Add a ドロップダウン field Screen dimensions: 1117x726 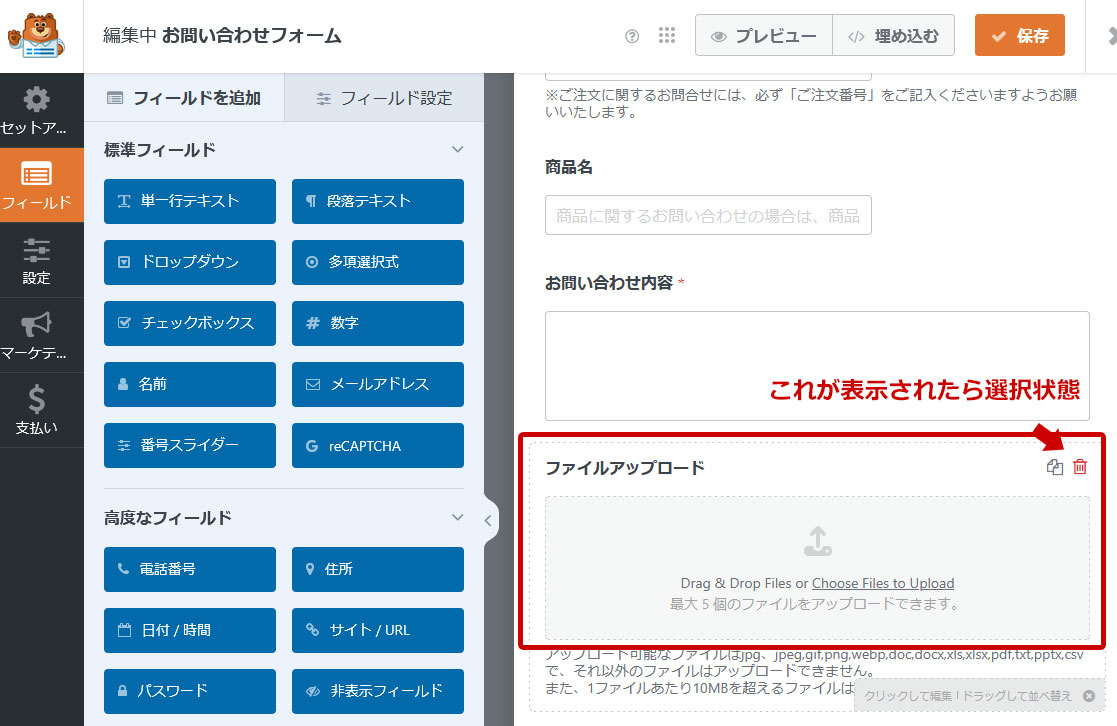pyautogui.click(x=189, y=262)
